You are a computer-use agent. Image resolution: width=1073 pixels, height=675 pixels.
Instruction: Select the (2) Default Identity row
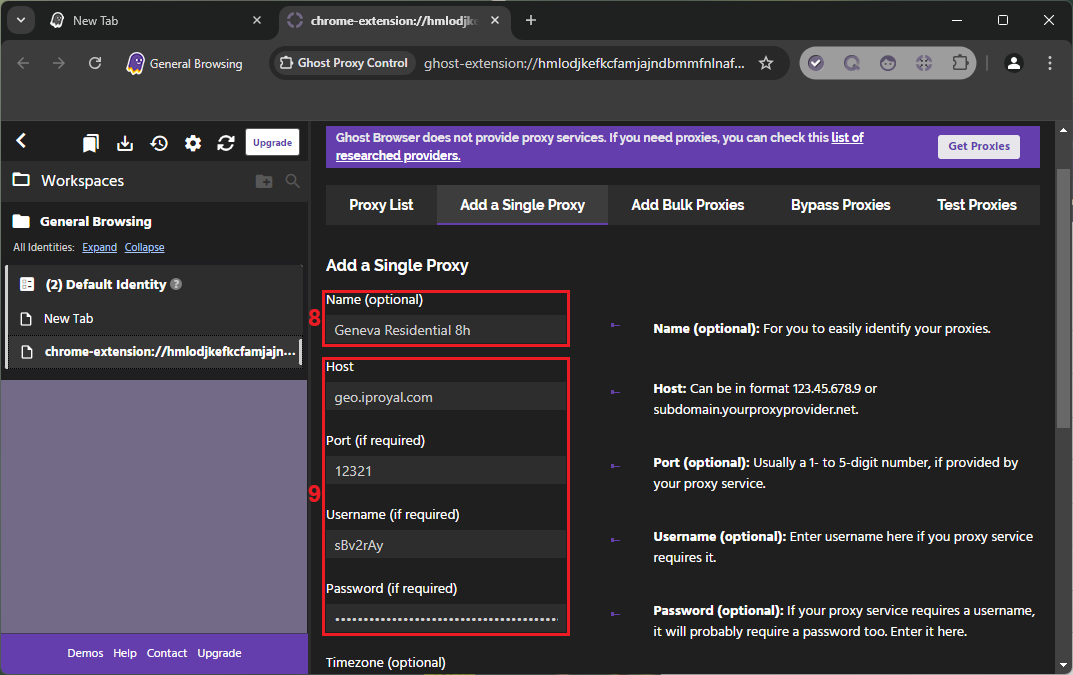(154, 284)
